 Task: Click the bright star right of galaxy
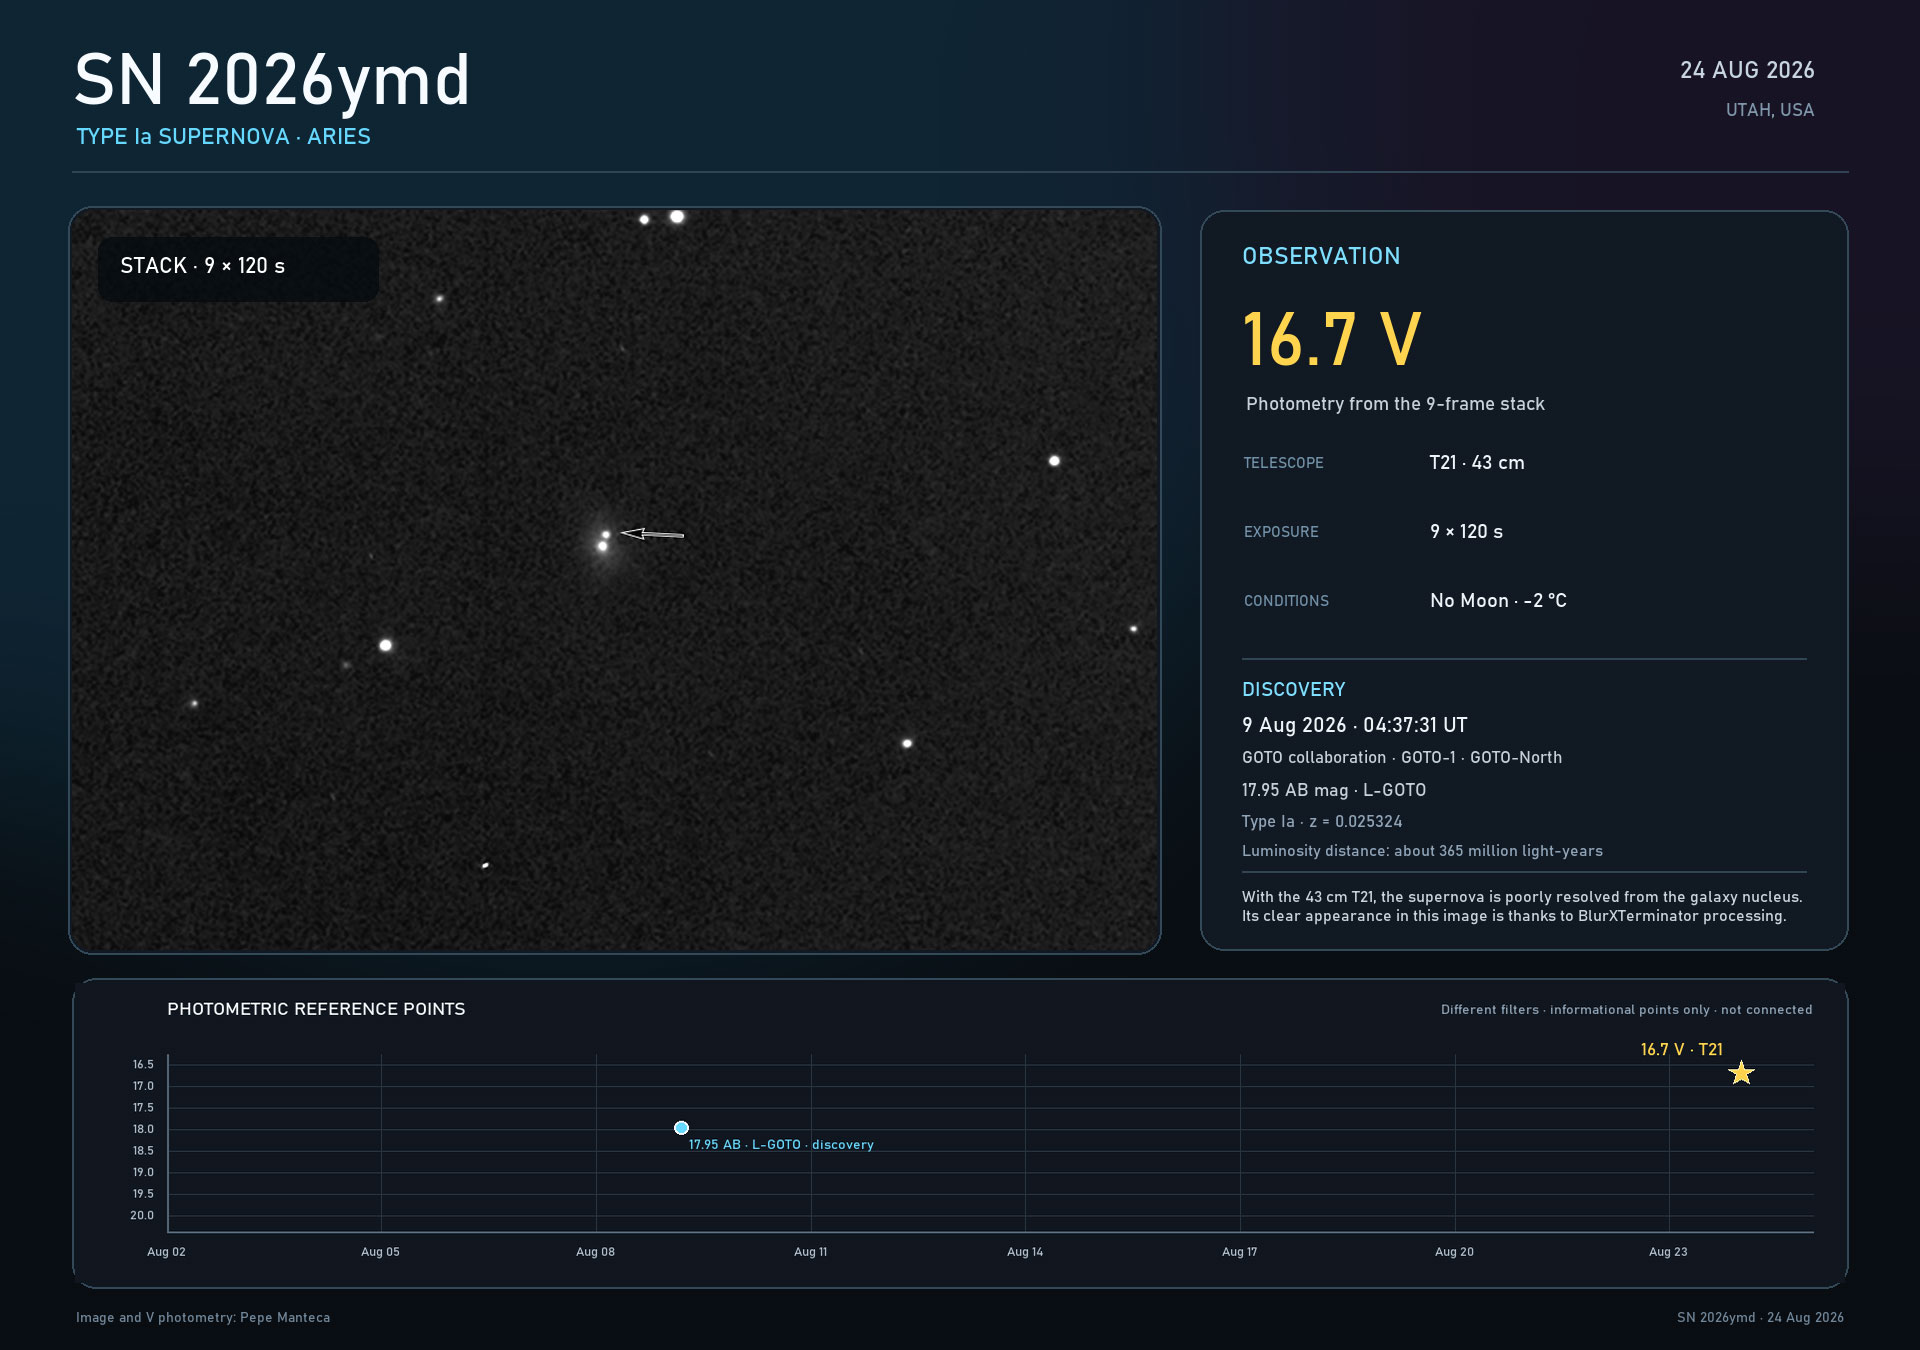pos(1054,461)
